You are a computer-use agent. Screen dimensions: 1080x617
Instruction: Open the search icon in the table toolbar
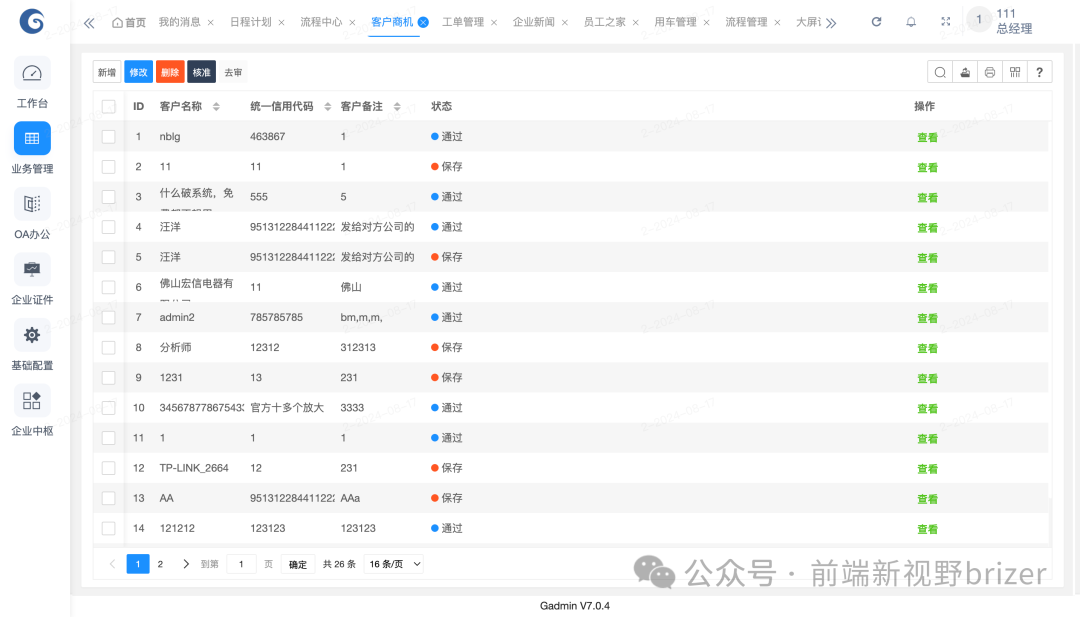940,71
